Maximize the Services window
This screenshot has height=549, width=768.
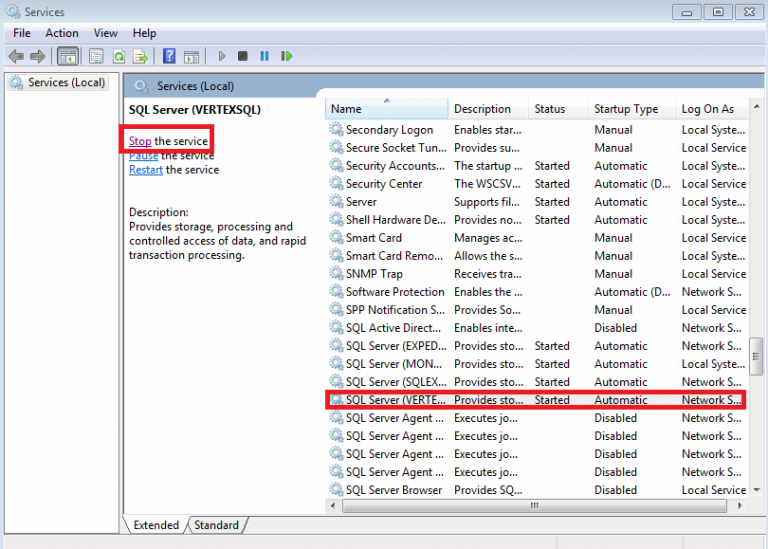click(718, 12)
